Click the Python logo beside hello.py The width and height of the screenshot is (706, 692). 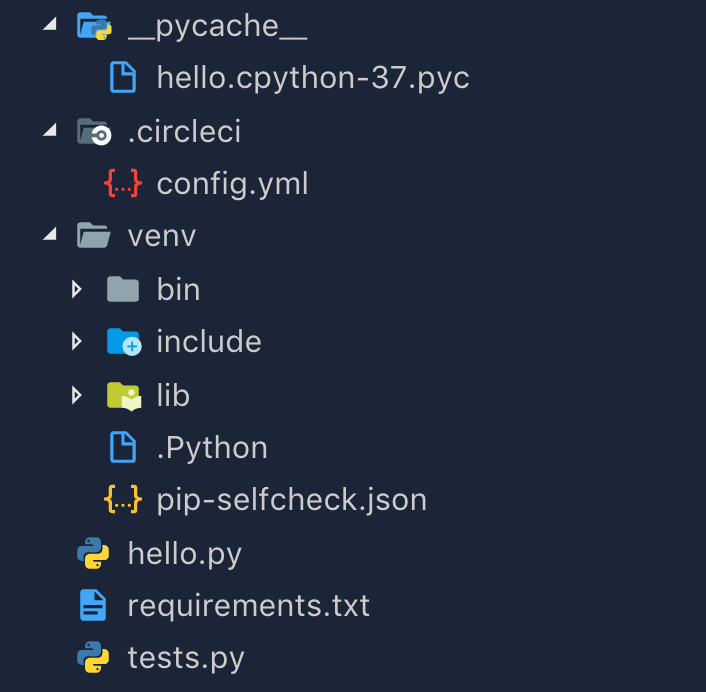pos(93,553)
